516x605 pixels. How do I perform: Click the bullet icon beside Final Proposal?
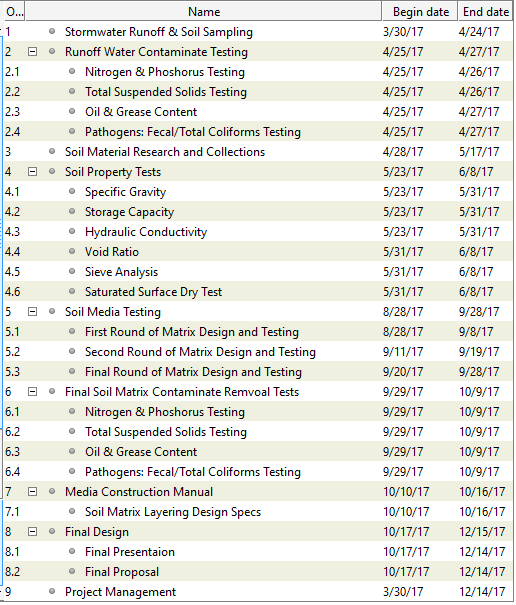click(x=72, y=571)
